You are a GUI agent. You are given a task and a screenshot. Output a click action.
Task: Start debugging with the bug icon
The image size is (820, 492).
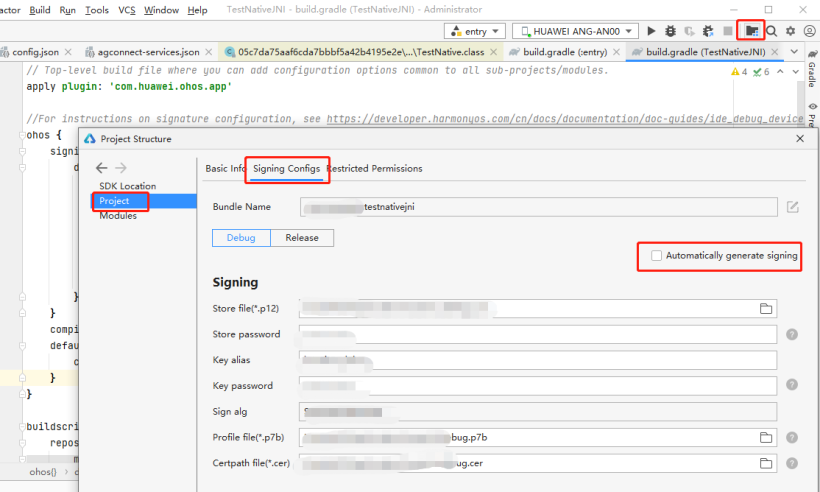pyautogui.click(x=670, y=32)
